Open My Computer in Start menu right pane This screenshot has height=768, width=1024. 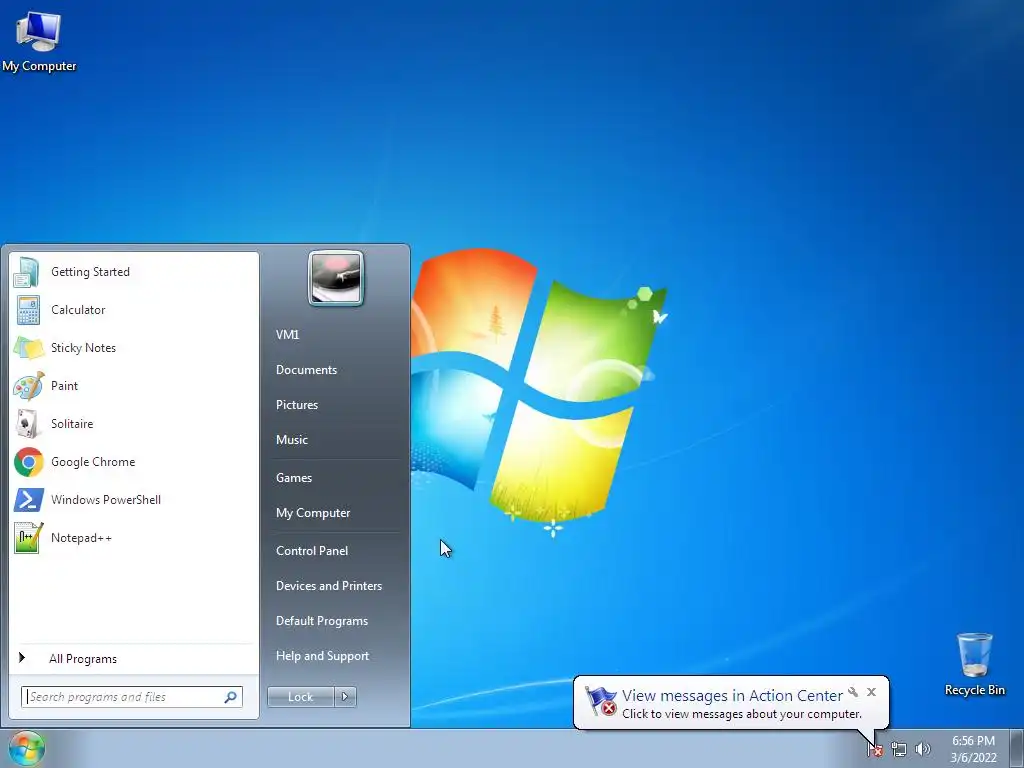click(313, 513)
